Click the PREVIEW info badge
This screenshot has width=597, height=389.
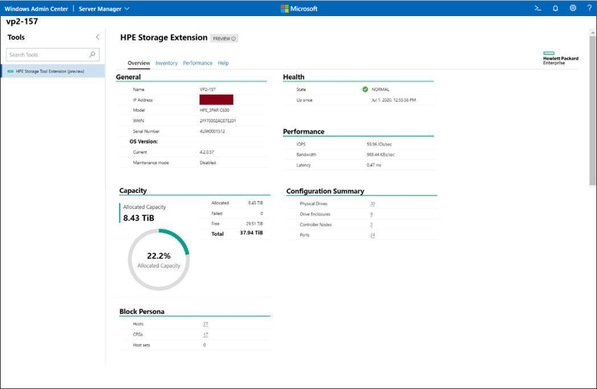[x=224, y=38]
